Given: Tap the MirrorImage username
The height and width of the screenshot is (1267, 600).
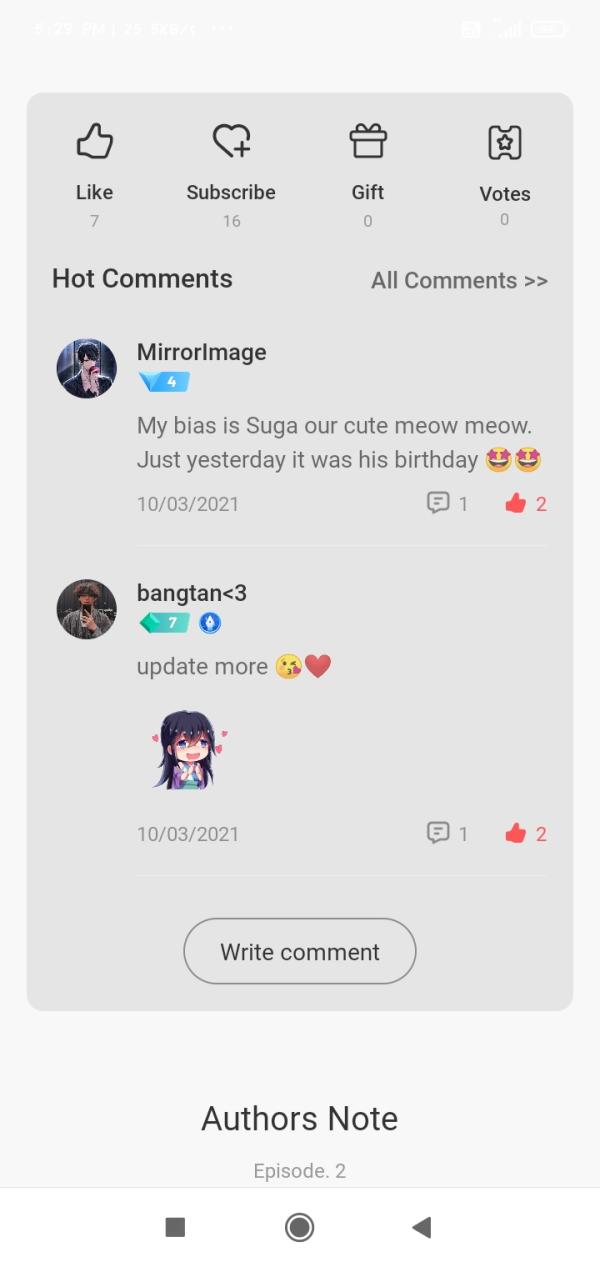Looking at the screenshot, I should pos(201,352).
